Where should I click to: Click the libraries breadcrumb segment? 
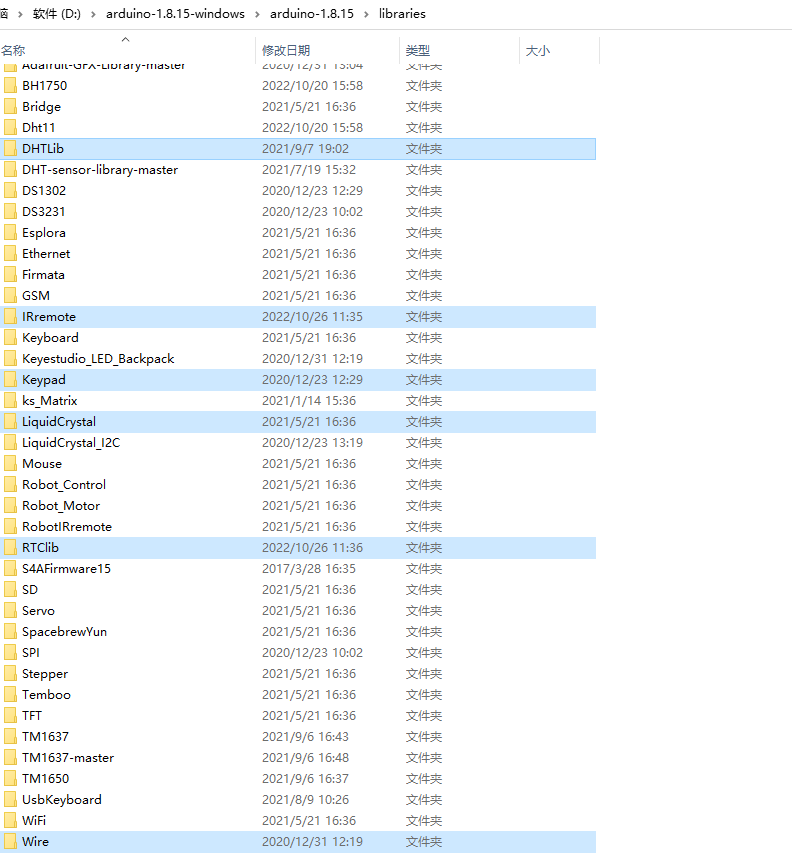coord(402,14)
